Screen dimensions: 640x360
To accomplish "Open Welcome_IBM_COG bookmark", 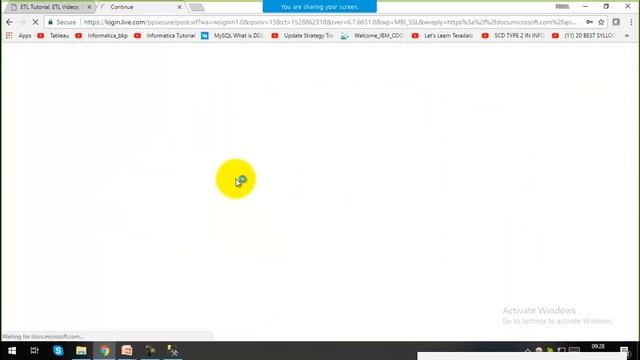I will [372, 36].
